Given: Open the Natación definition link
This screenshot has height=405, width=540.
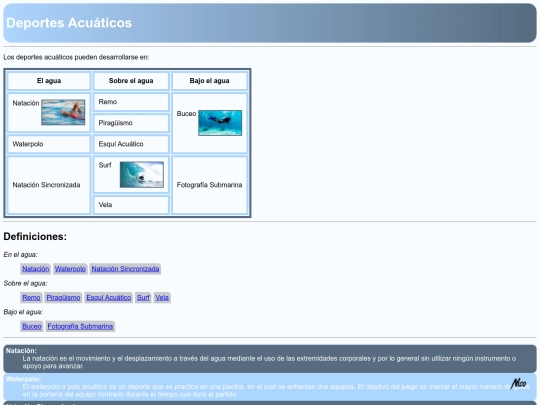Looking at the screenshot, I should point(35,269).
